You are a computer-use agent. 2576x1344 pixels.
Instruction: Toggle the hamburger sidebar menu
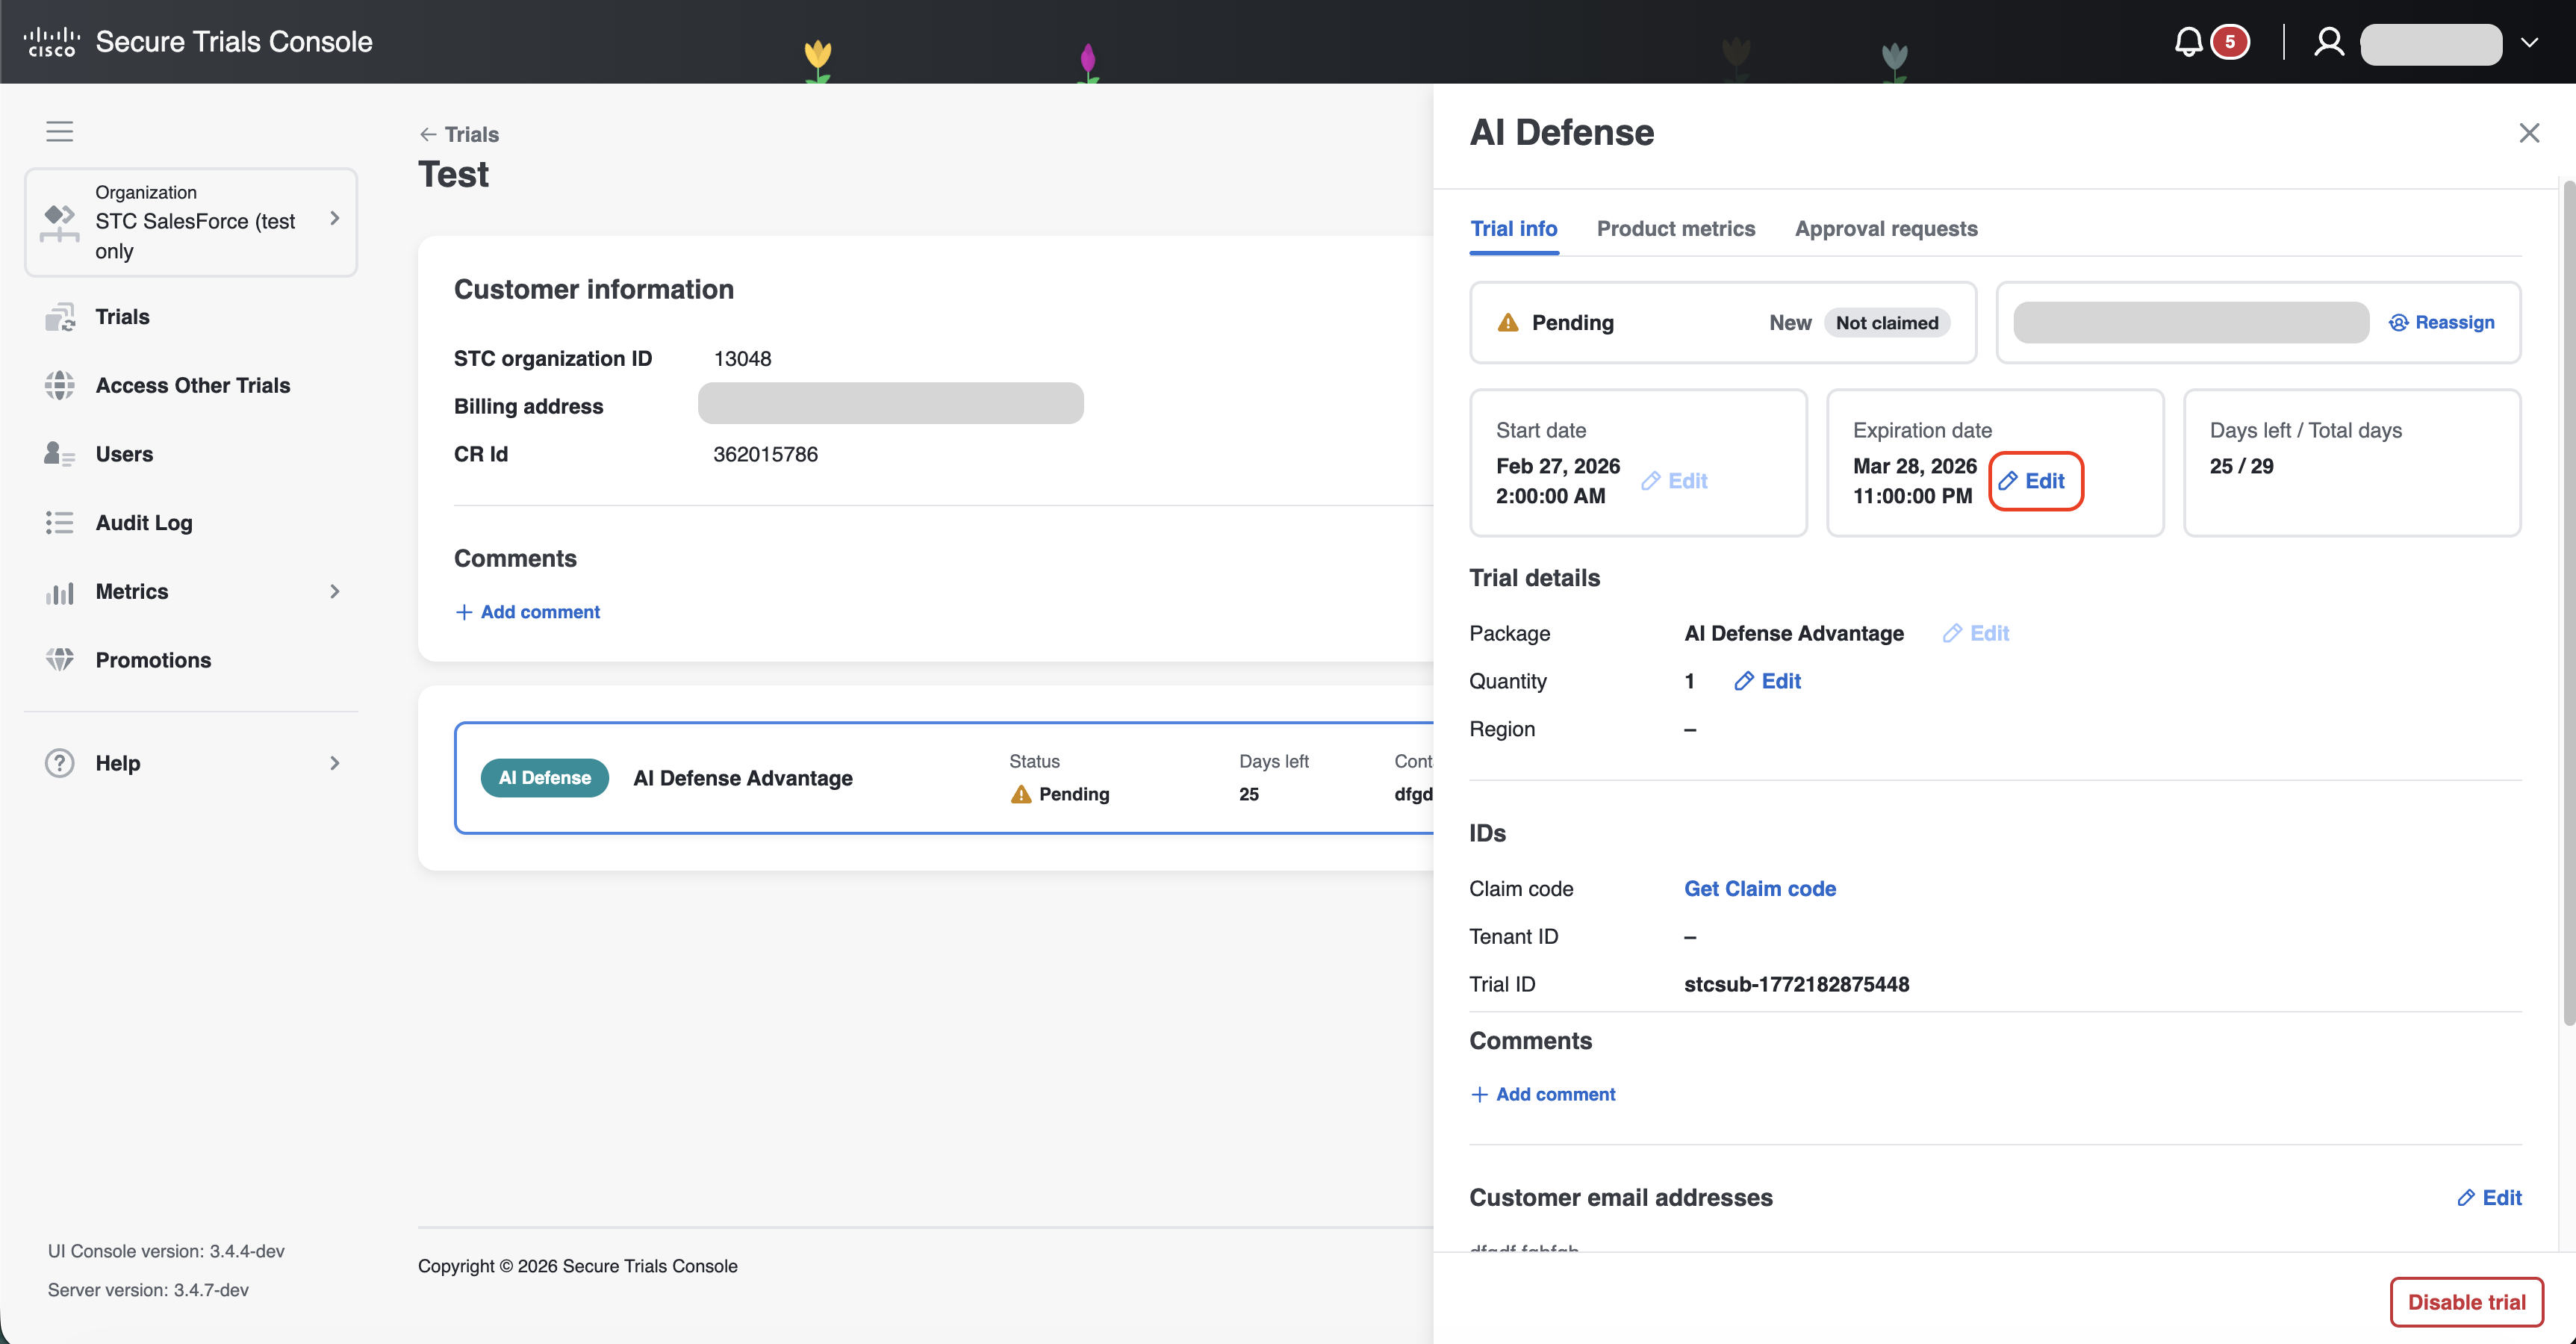(60, 131)
